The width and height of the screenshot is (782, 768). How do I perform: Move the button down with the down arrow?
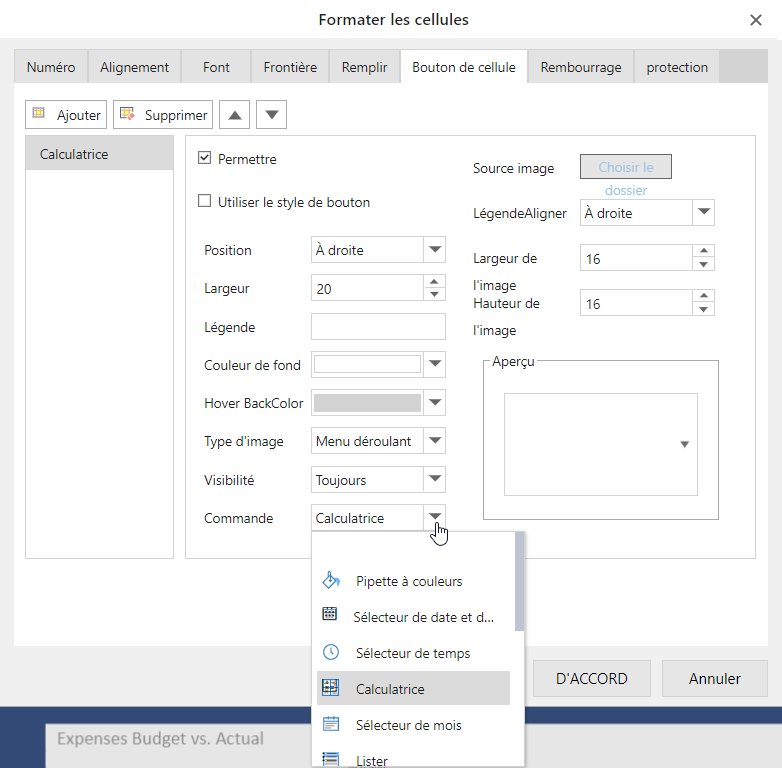point(272,115)
